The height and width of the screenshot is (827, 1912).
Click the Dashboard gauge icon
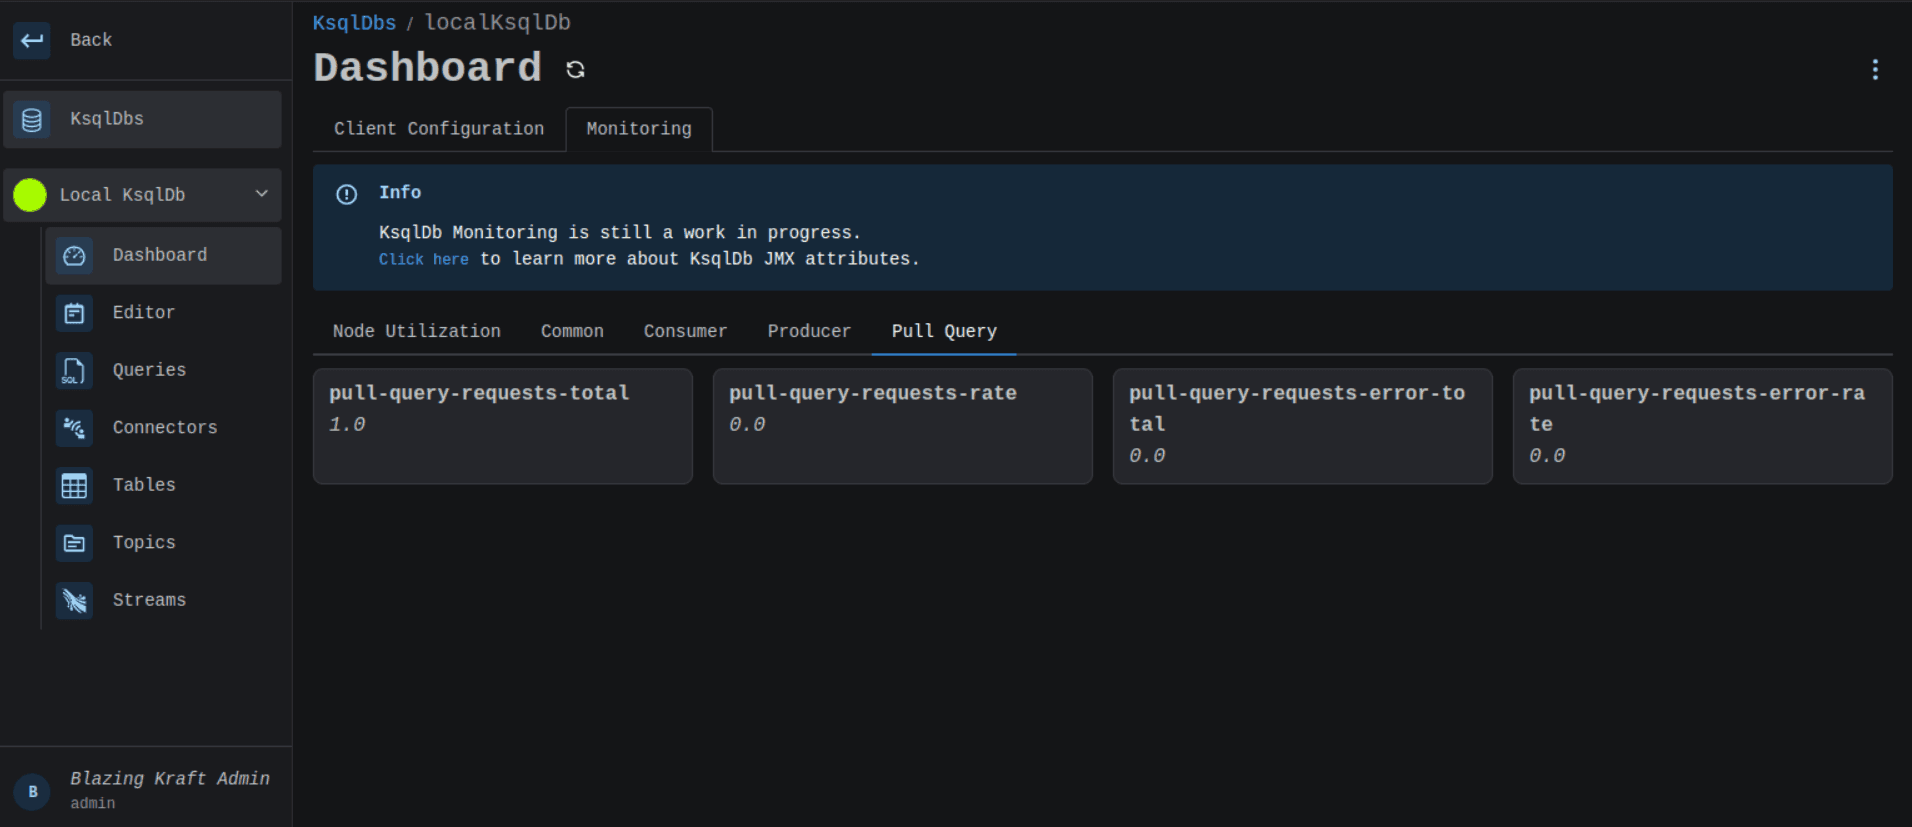(74, 256)
